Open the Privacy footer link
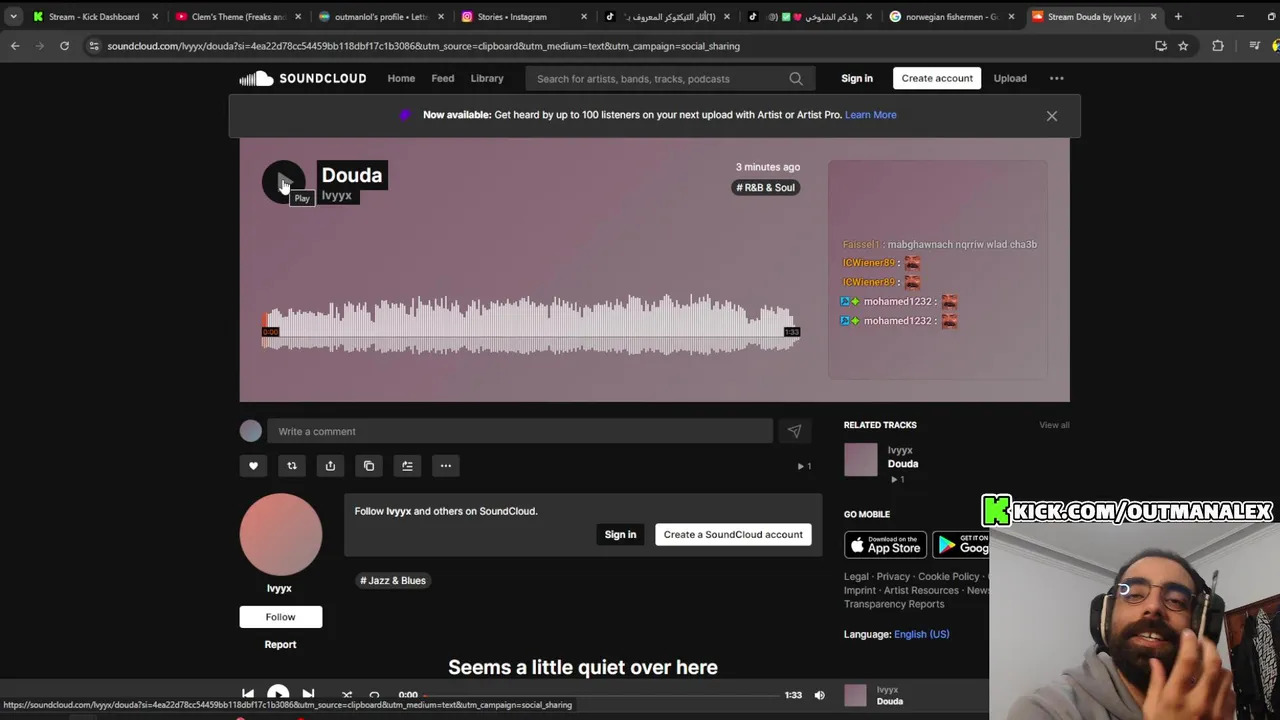 pos(893,576)
